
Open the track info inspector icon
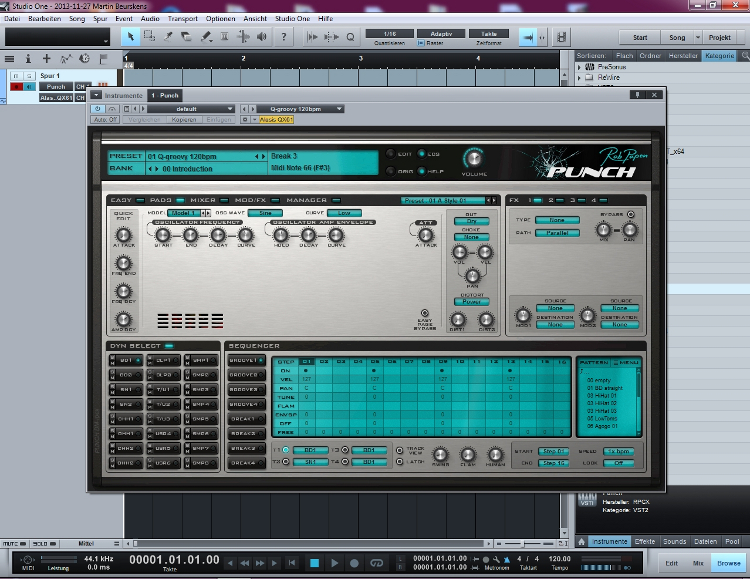point(28,59)
